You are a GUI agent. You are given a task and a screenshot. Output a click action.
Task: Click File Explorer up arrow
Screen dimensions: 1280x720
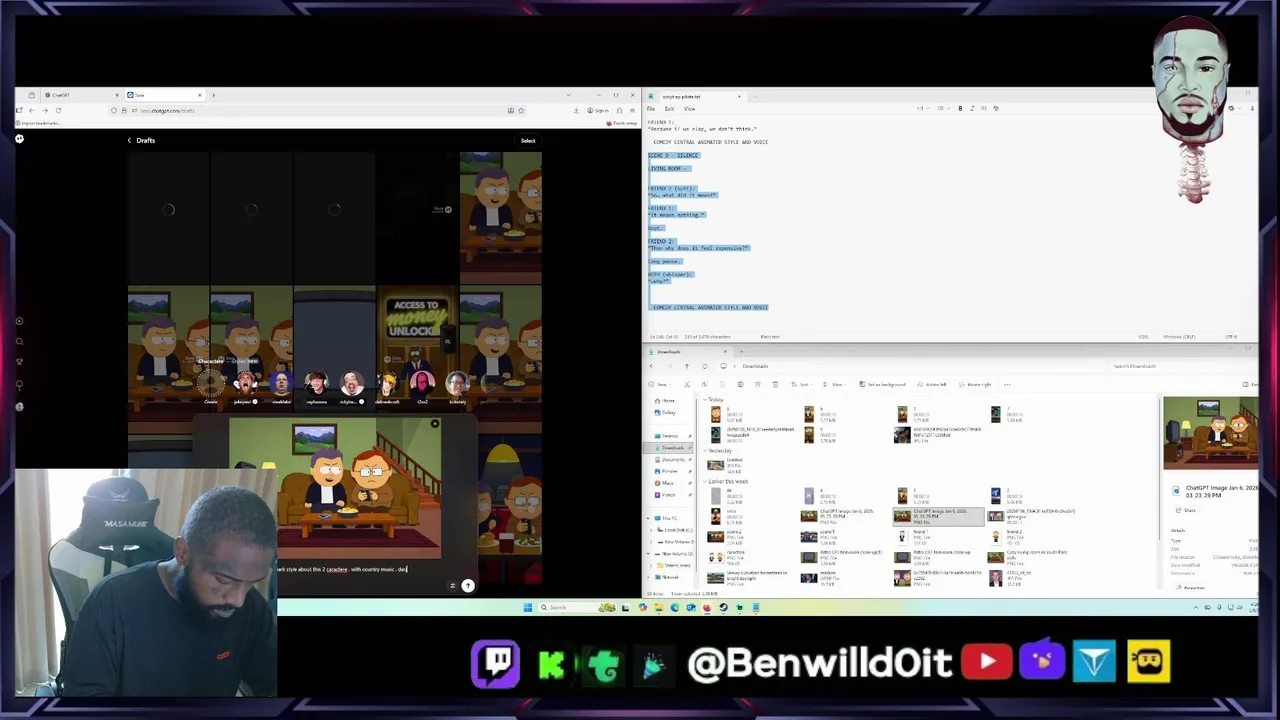[x=687, y=366]
